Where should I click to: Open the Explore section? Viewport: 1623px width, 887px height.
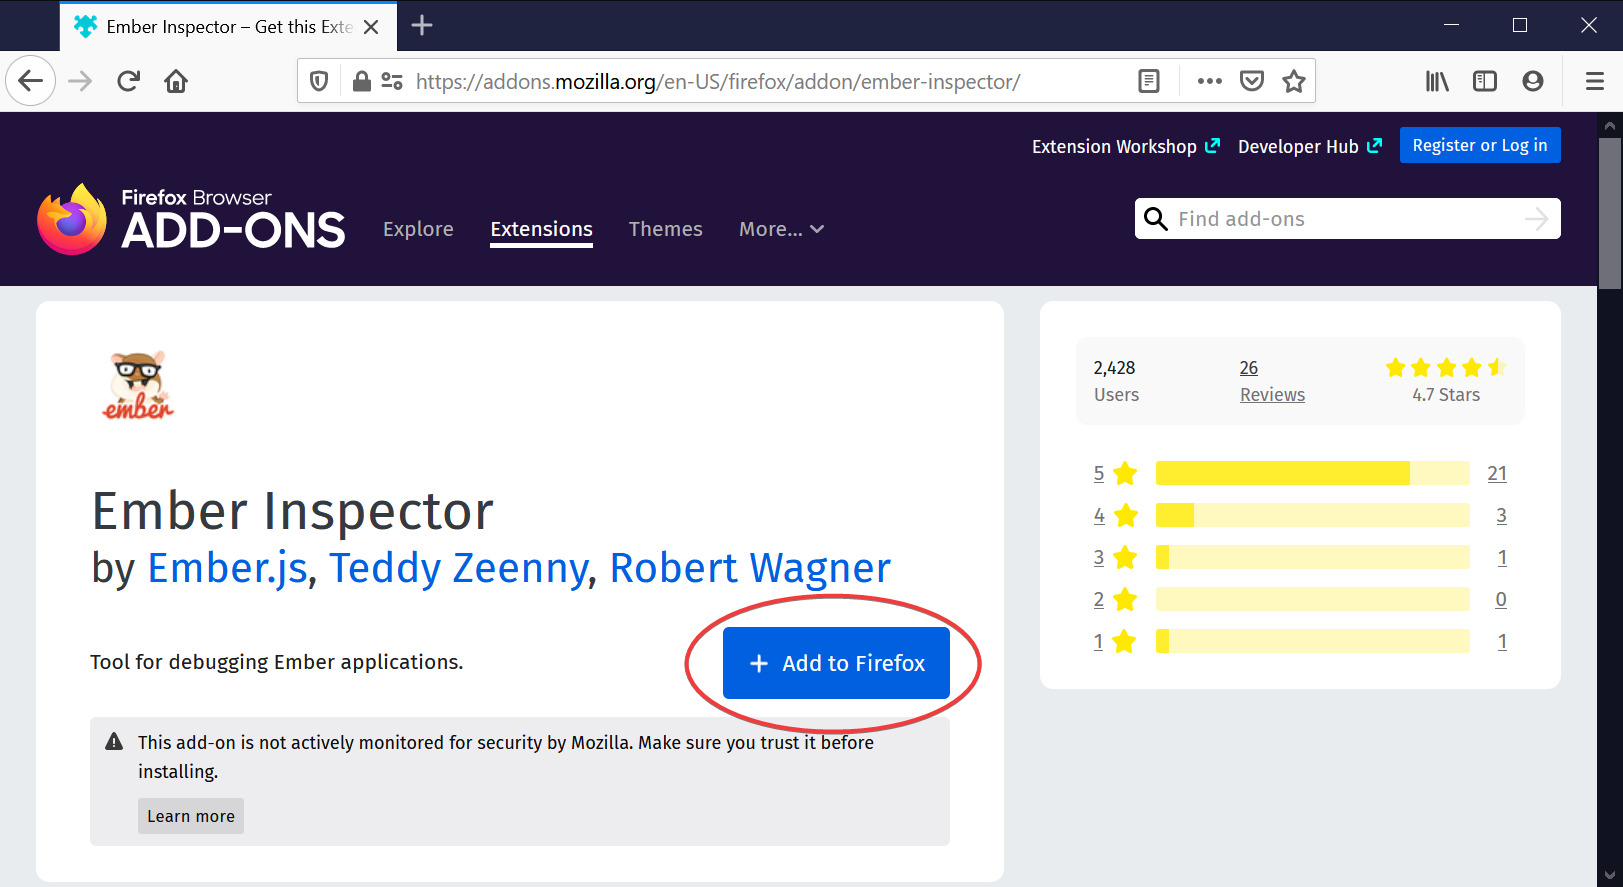click(x=418, y=229)
